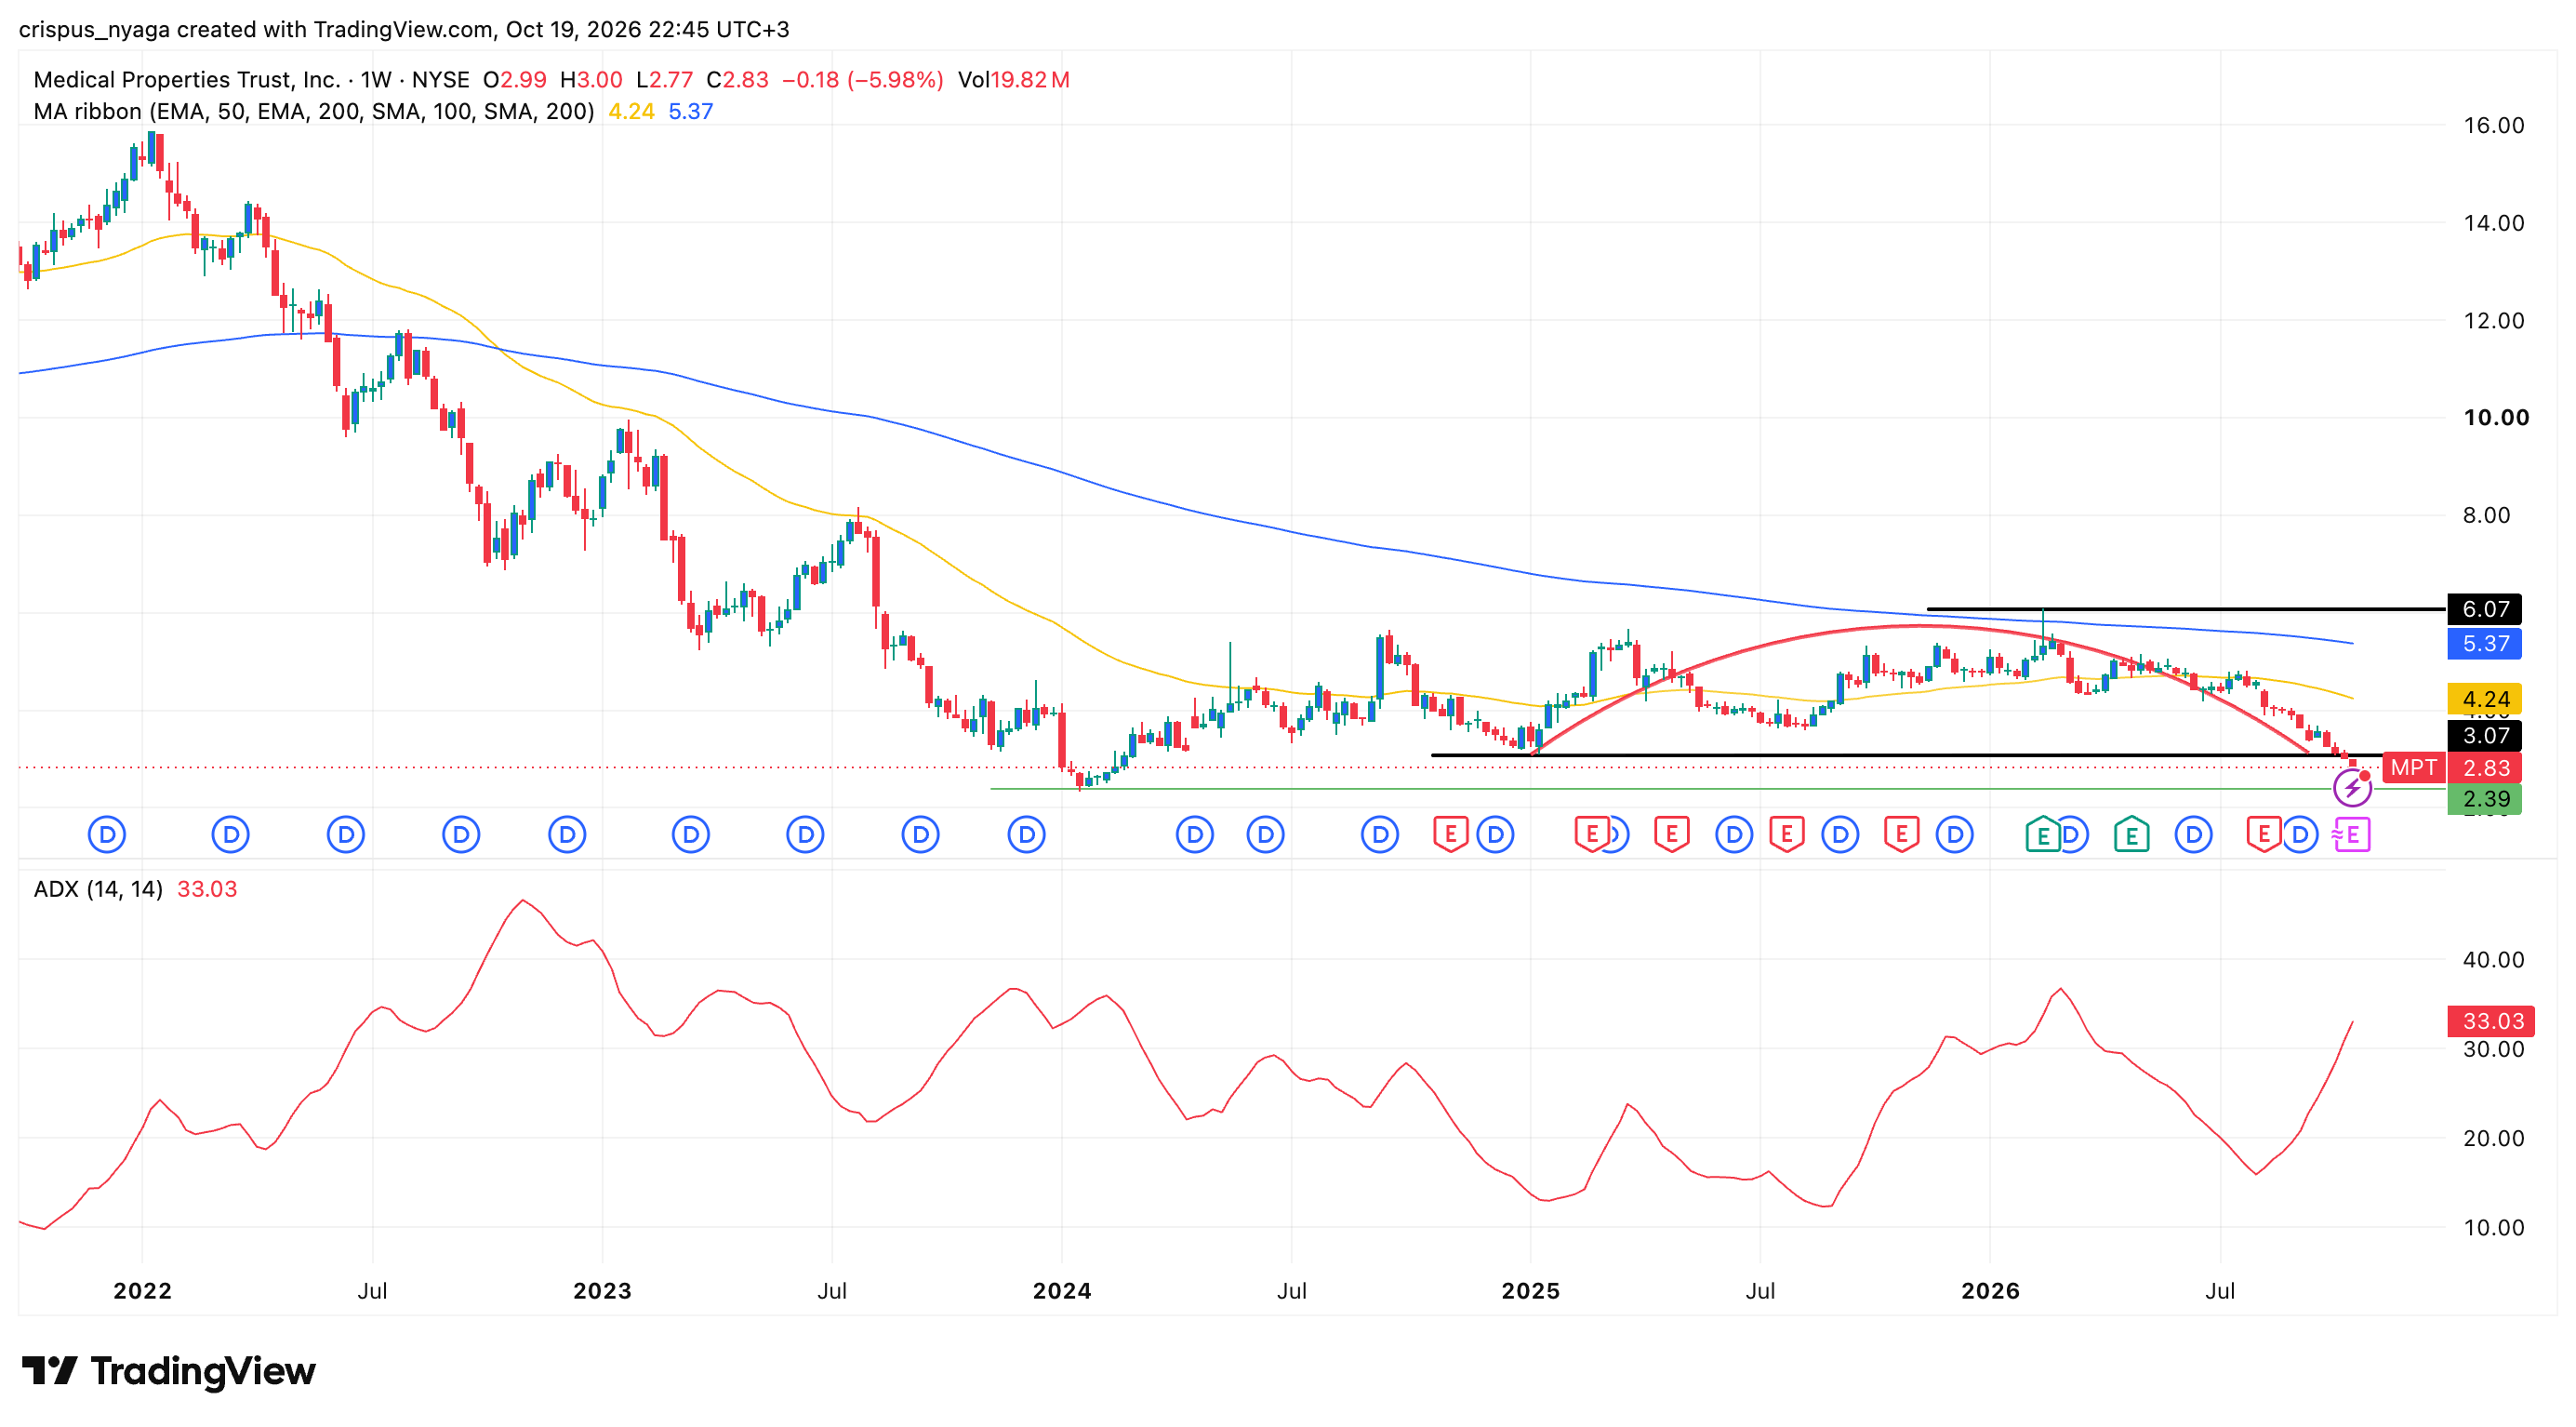Click the red 33.03 ADX axis label
This screenshot has width=2576, height=1427.
tap(2491, 1021)
